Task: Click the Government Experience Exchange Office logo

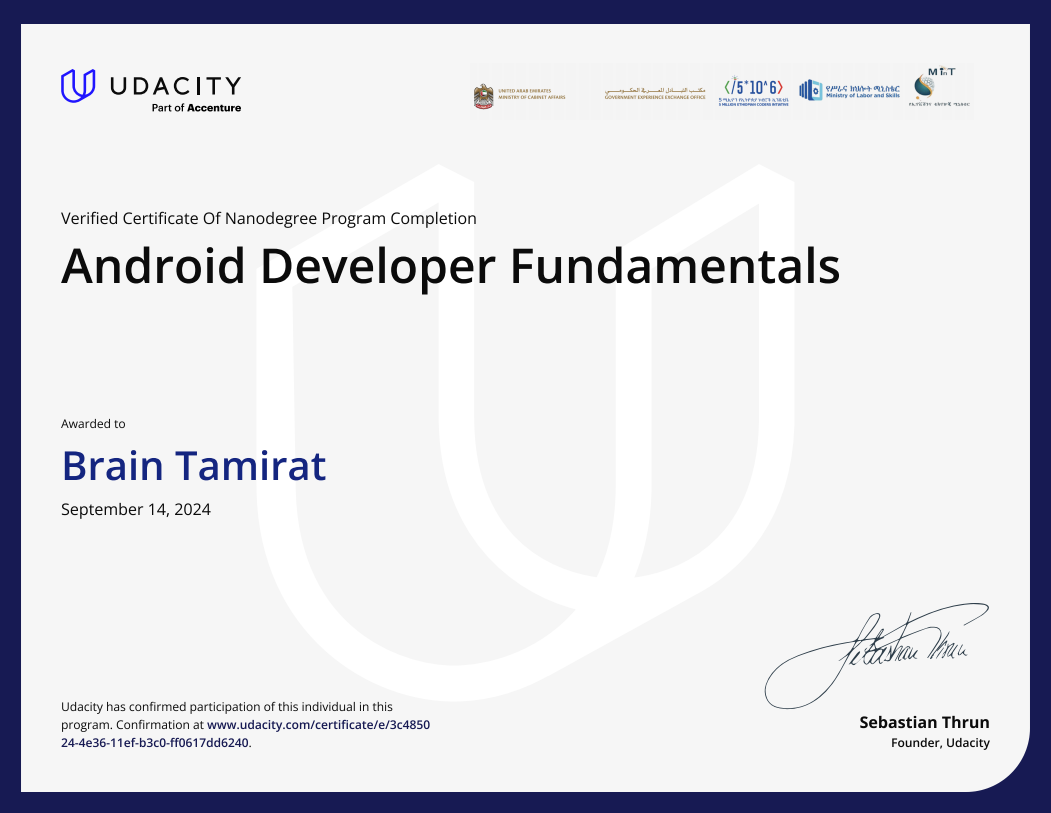Action: click(x=655, y=94)
